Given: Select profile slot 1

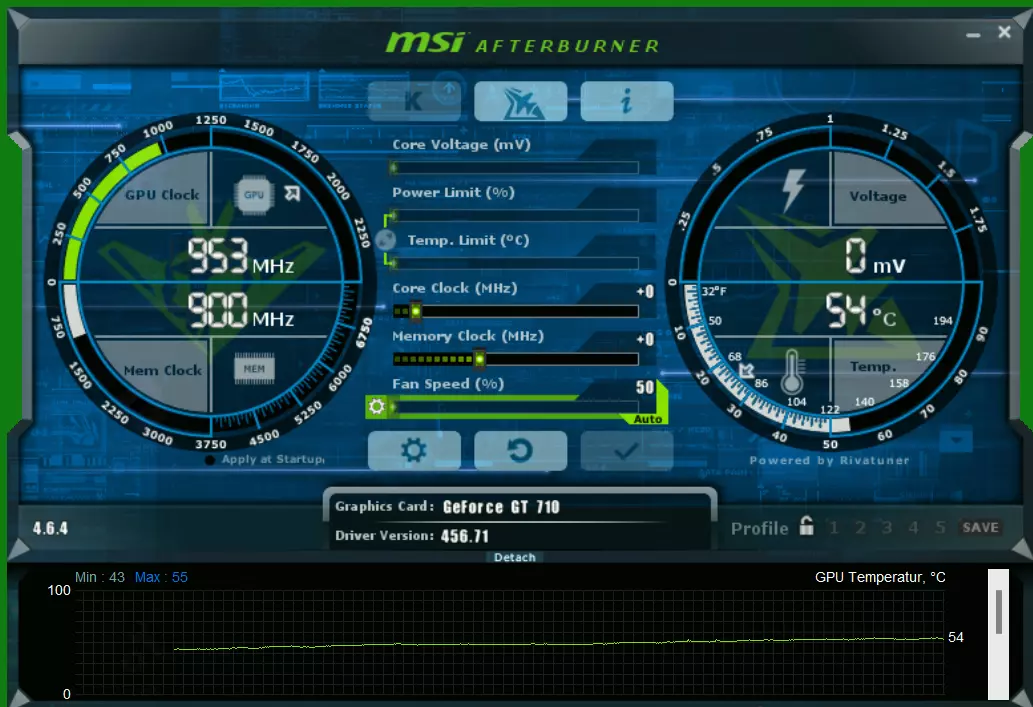Looking at the screenshot, I should coord(834,527).
